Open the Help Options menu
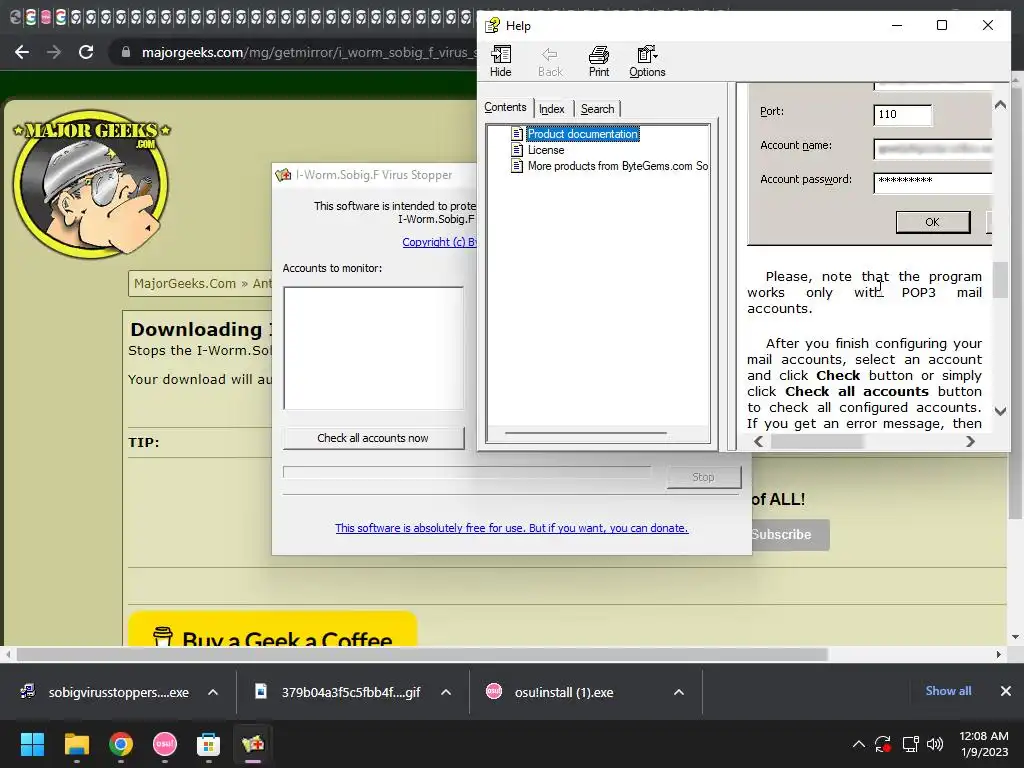This screenshot has width=1024, height=768. click(647, 61)
